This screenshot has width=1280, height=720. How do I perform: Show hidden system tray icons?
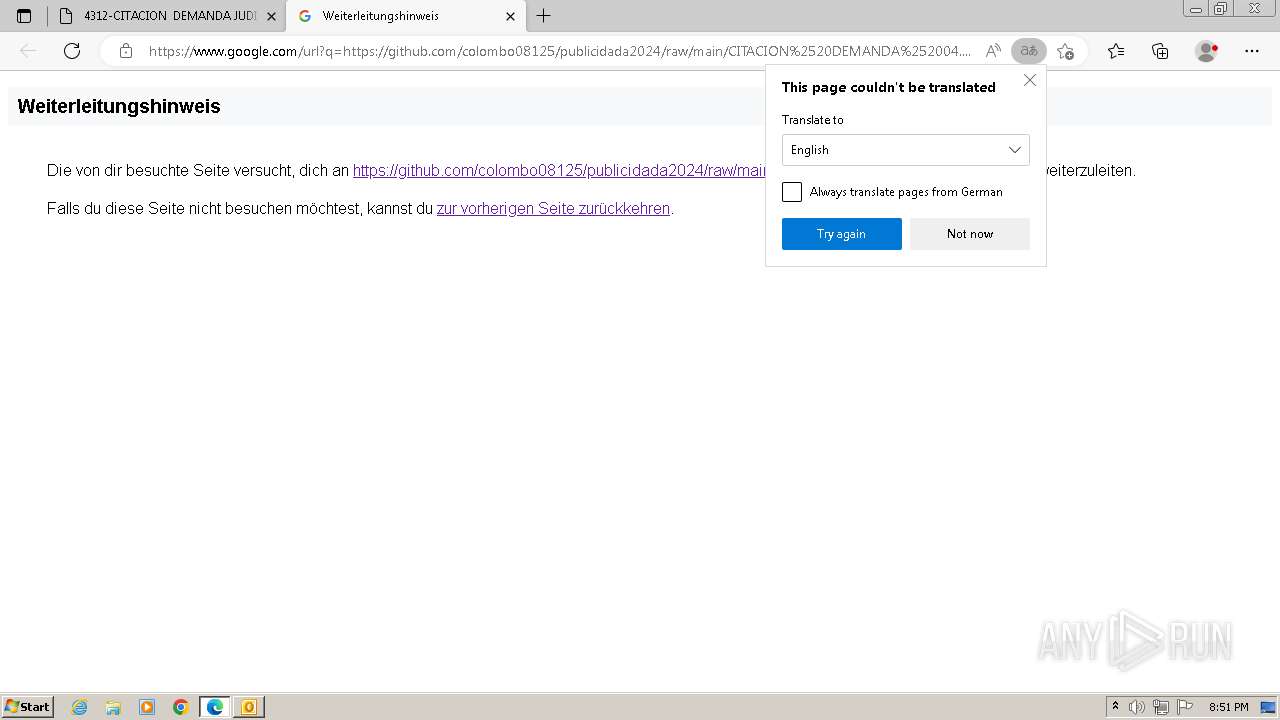tap(1116, 707)
